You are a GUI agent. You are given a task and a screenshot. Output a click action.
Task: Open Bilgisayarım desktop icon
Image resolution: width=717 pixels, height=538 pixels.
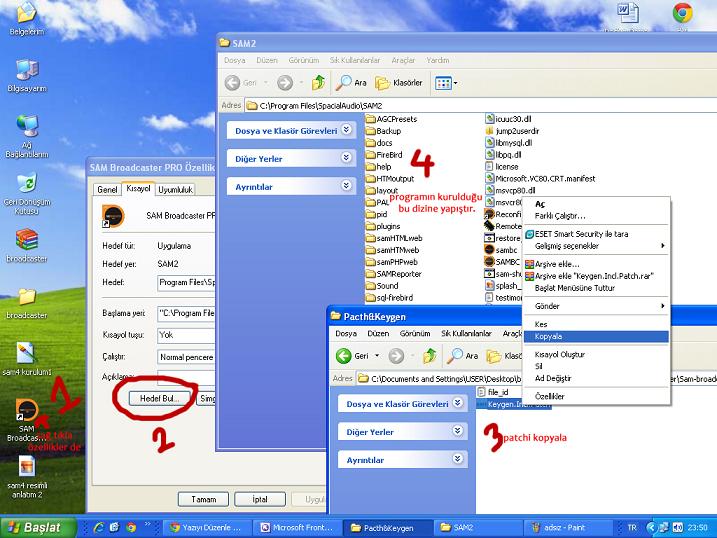(27, 76)
